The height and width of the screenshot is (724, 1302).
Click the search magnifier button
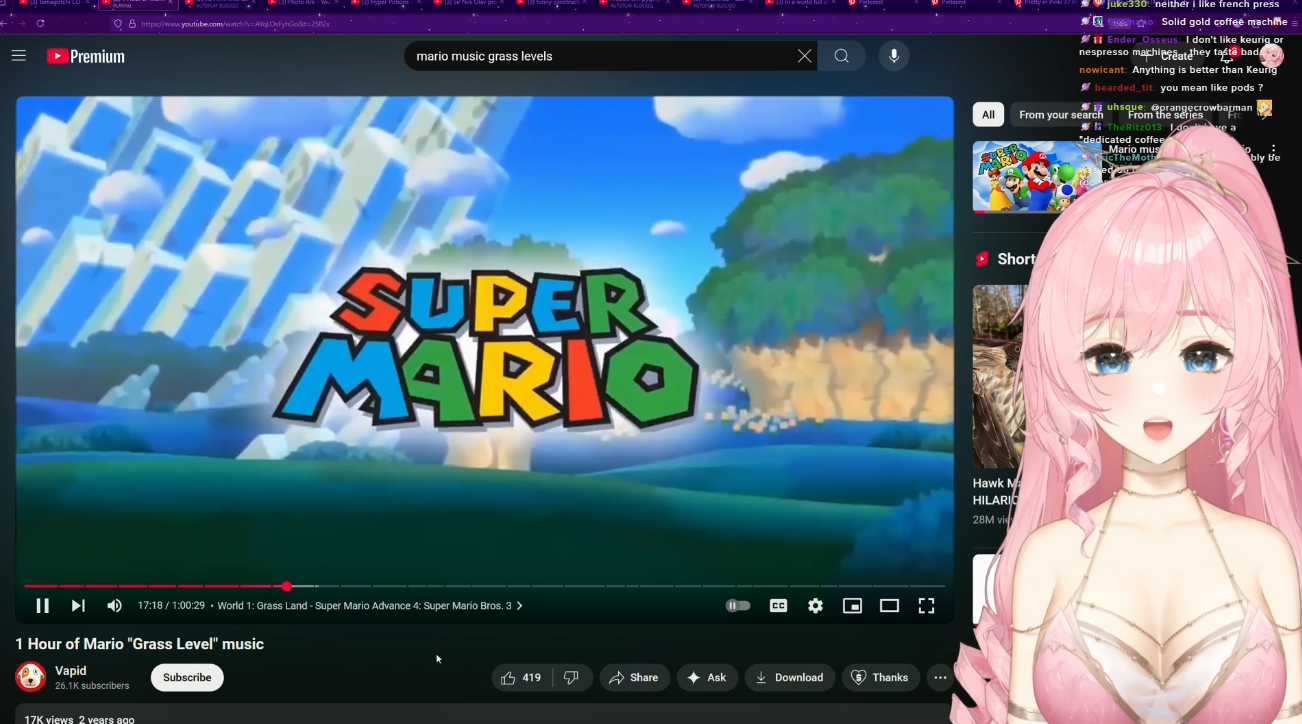point(842,56)
